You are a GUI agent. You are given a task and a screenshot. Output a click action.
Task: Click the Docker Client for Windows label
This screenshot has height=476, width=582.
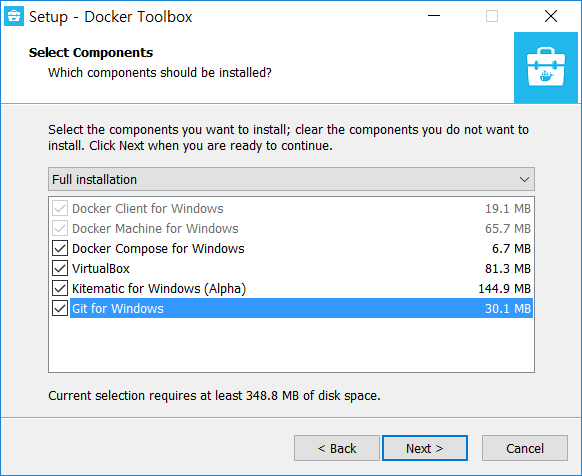tap(148, 208)
